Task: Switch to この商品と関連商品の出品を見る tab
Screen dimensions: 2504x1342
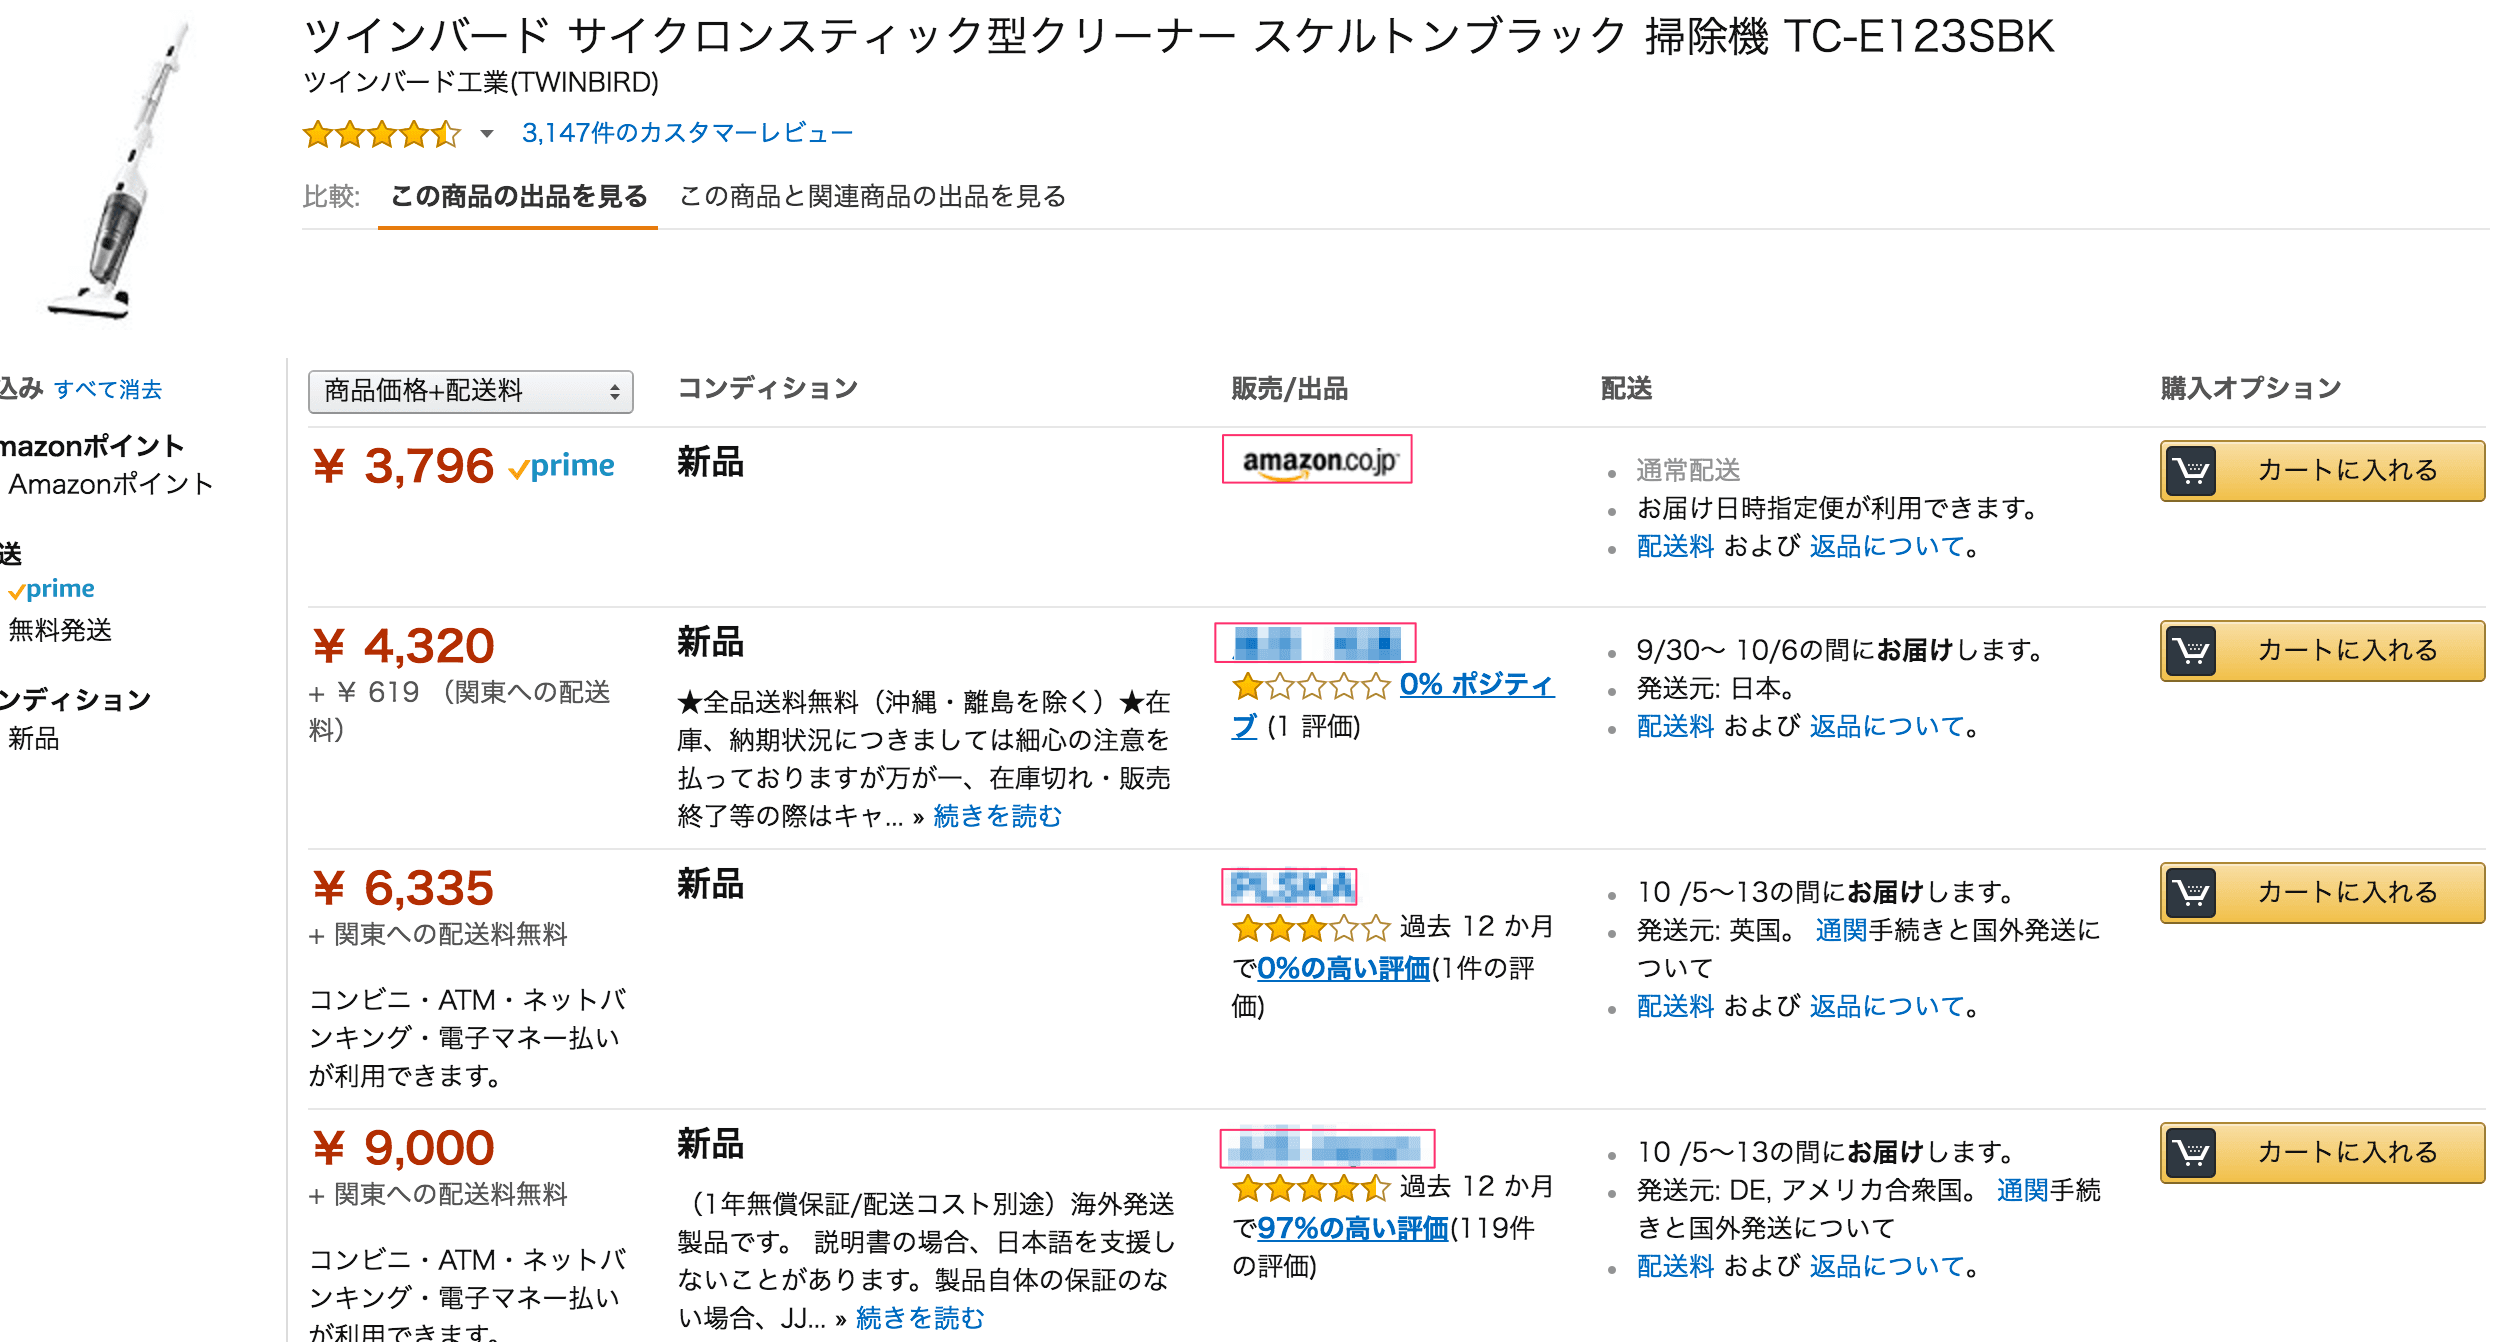Action: coord(872,197)
